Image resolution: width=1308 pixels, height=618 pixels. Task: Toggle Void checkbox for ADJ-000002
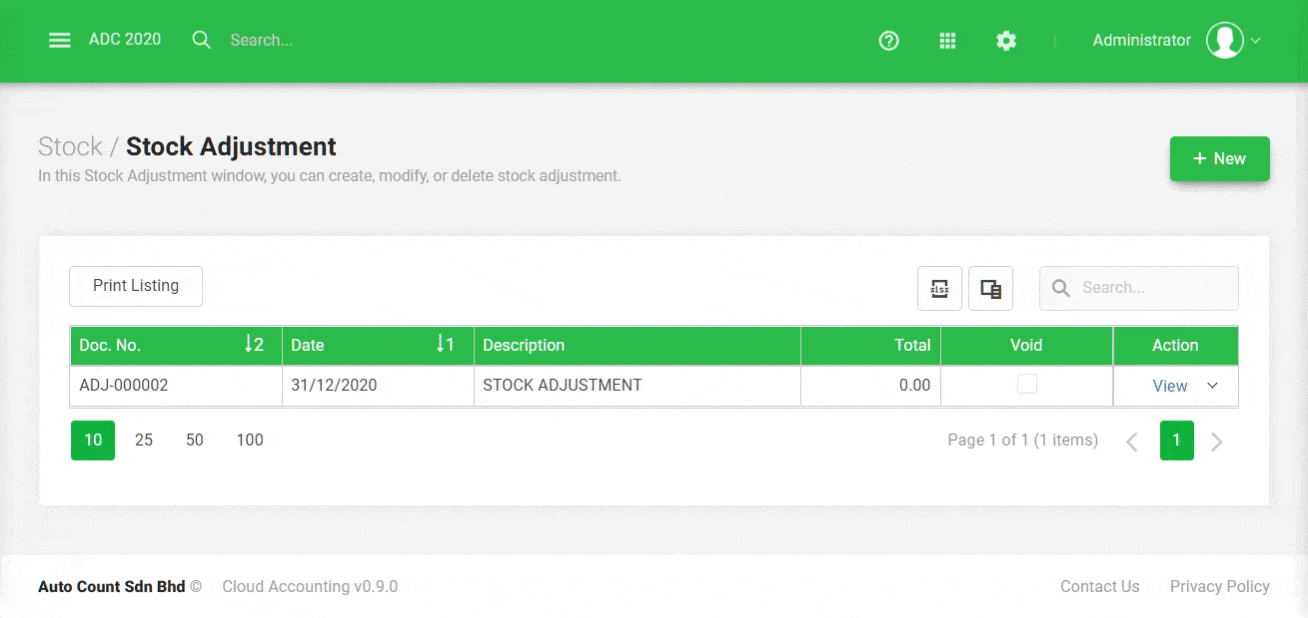[1027, 385]
